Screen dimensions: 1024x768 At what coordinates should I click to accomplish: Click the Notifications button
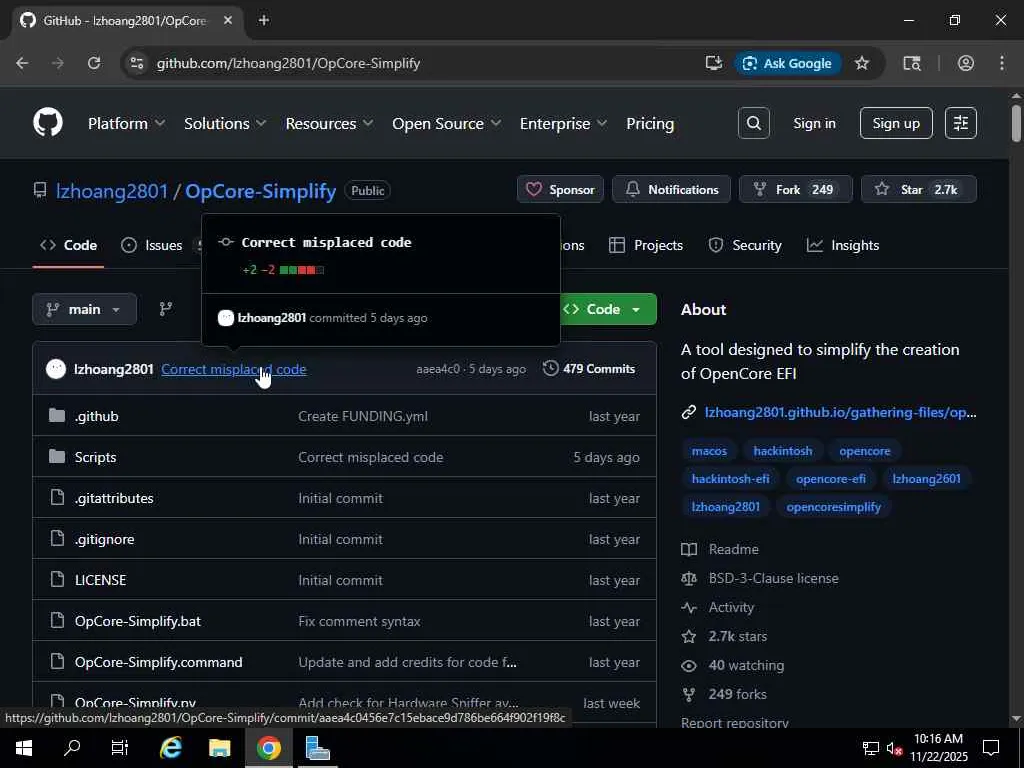pyautogui.click(x=671, y=189)
